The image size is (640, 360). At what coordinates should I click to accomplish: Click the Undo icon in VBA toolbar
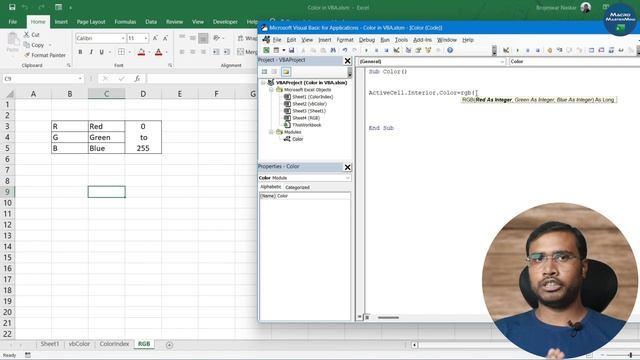(x=345, y=50)
